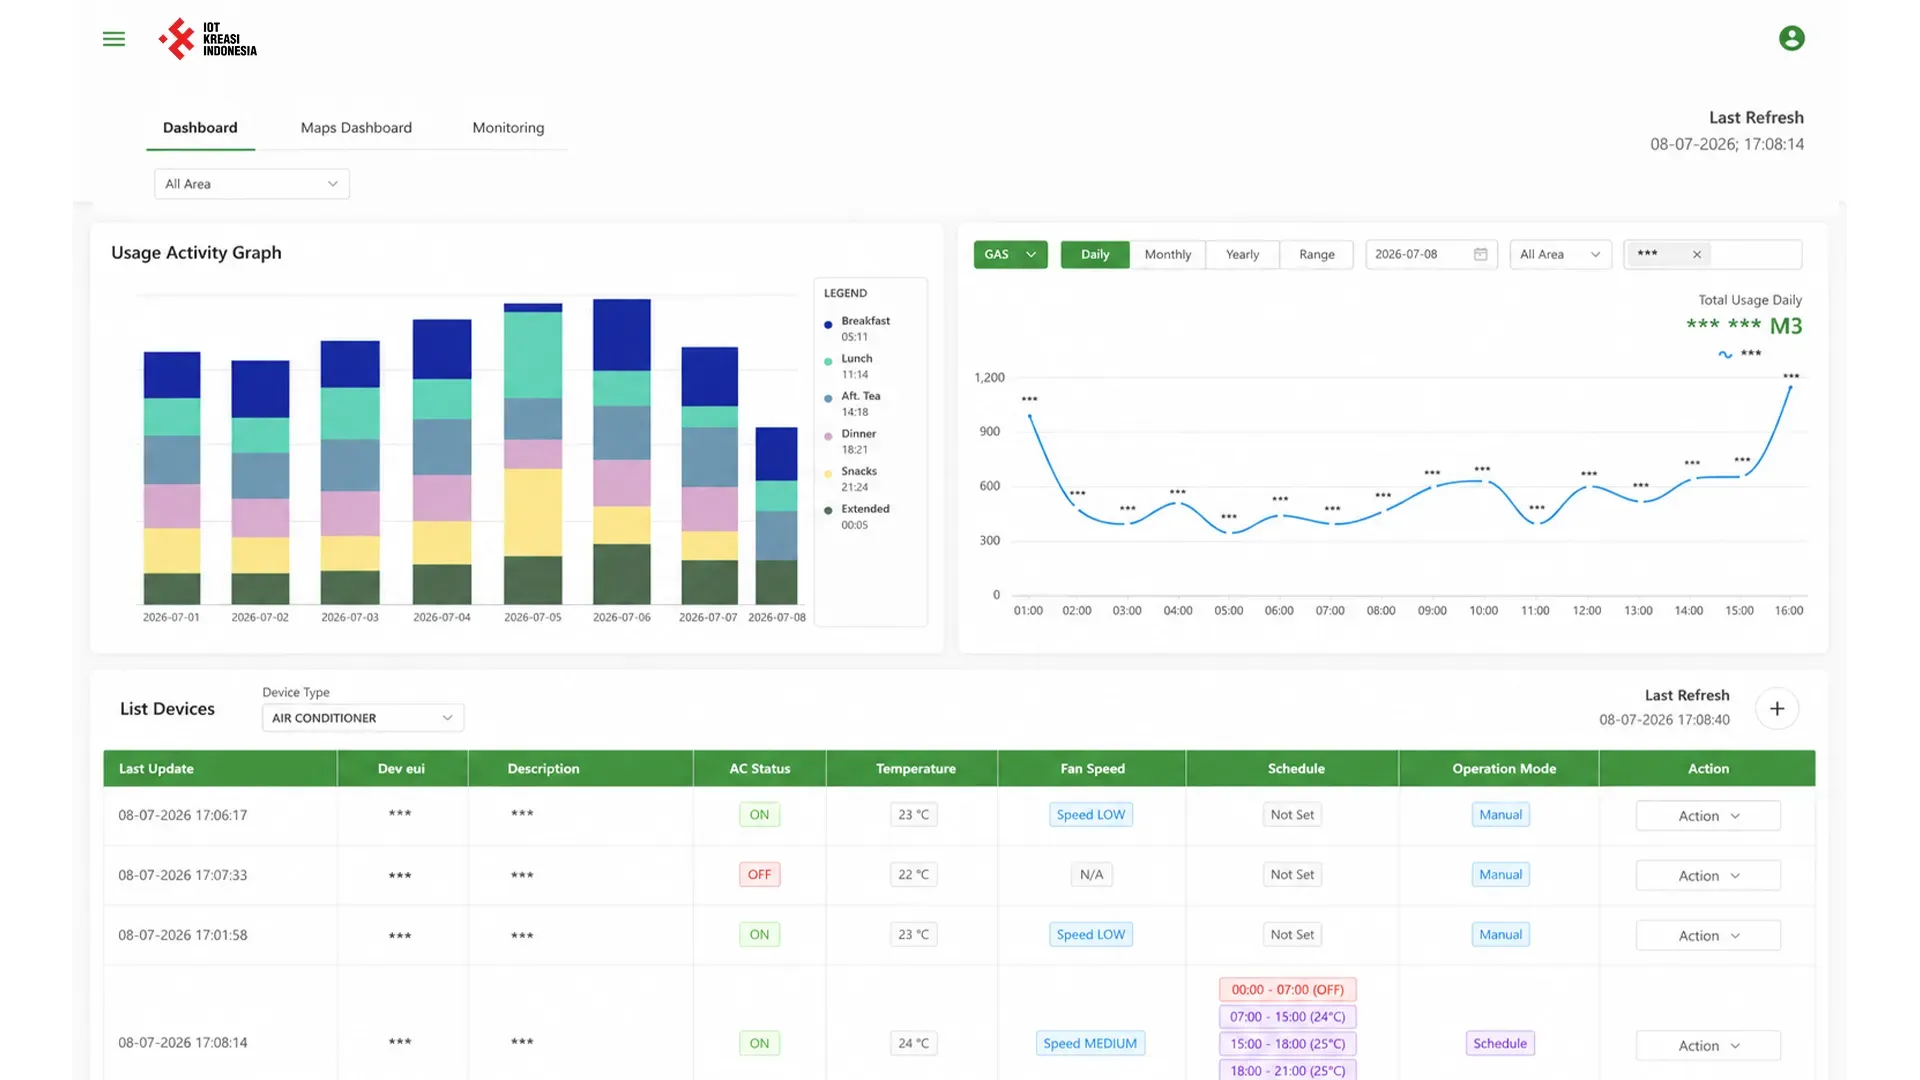
Task: Select the Yearly period option
Action: (1243, 254)
